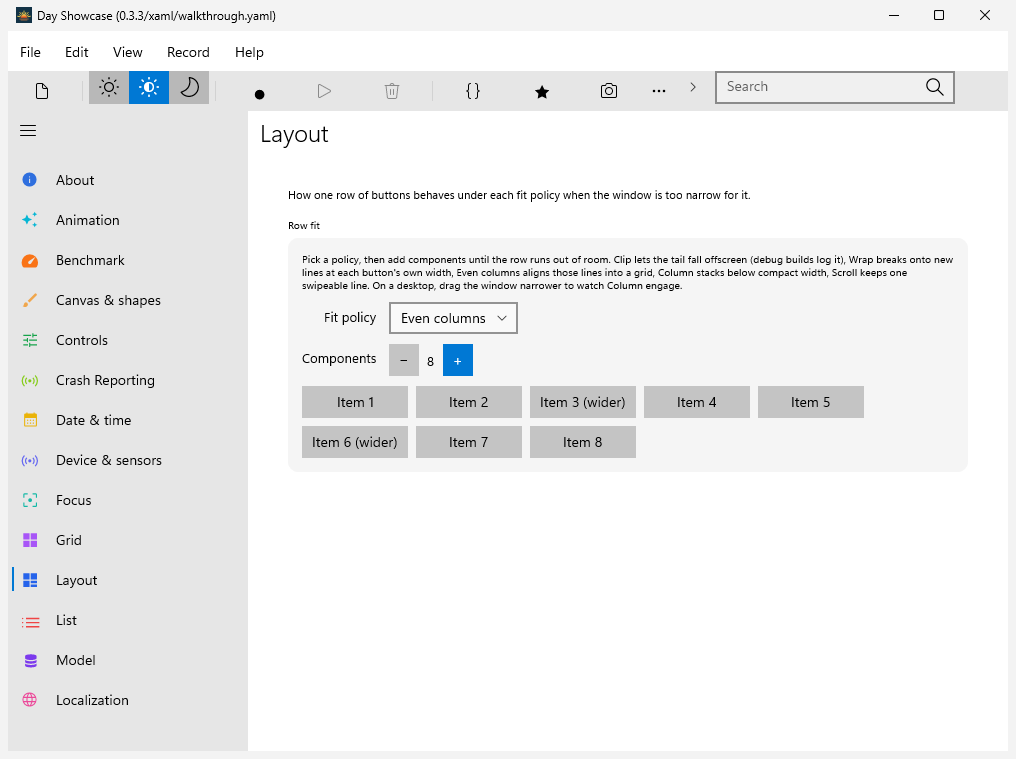Click the Item 8 button

tap(583, 442)
